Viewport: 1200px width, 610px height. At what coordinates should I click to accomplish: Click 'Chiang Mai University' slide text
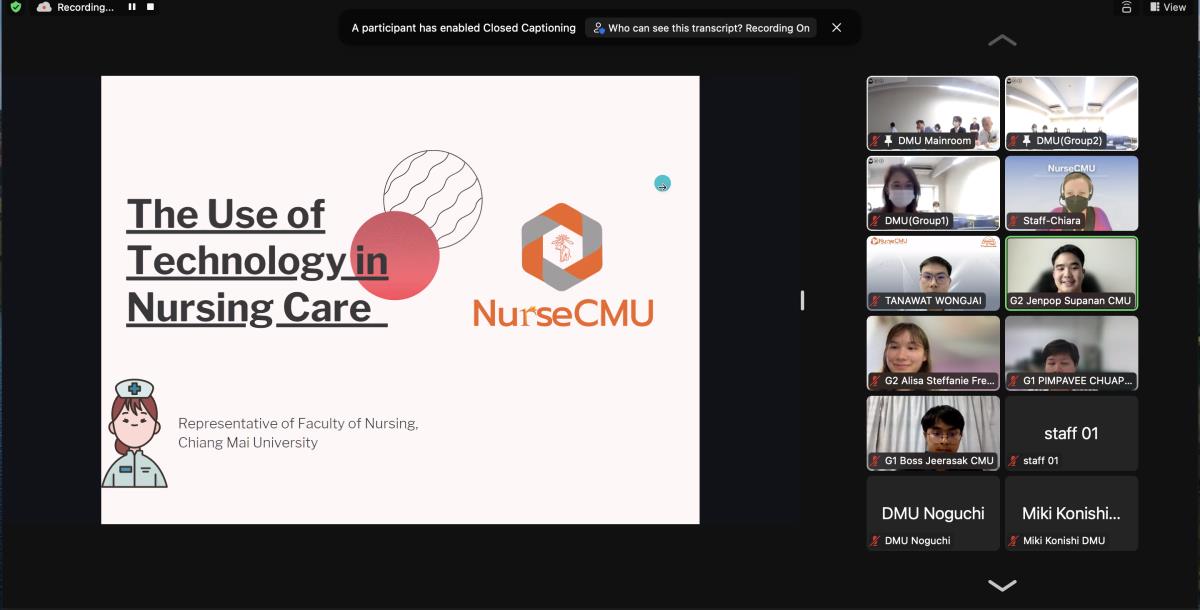tap(248, 442)
